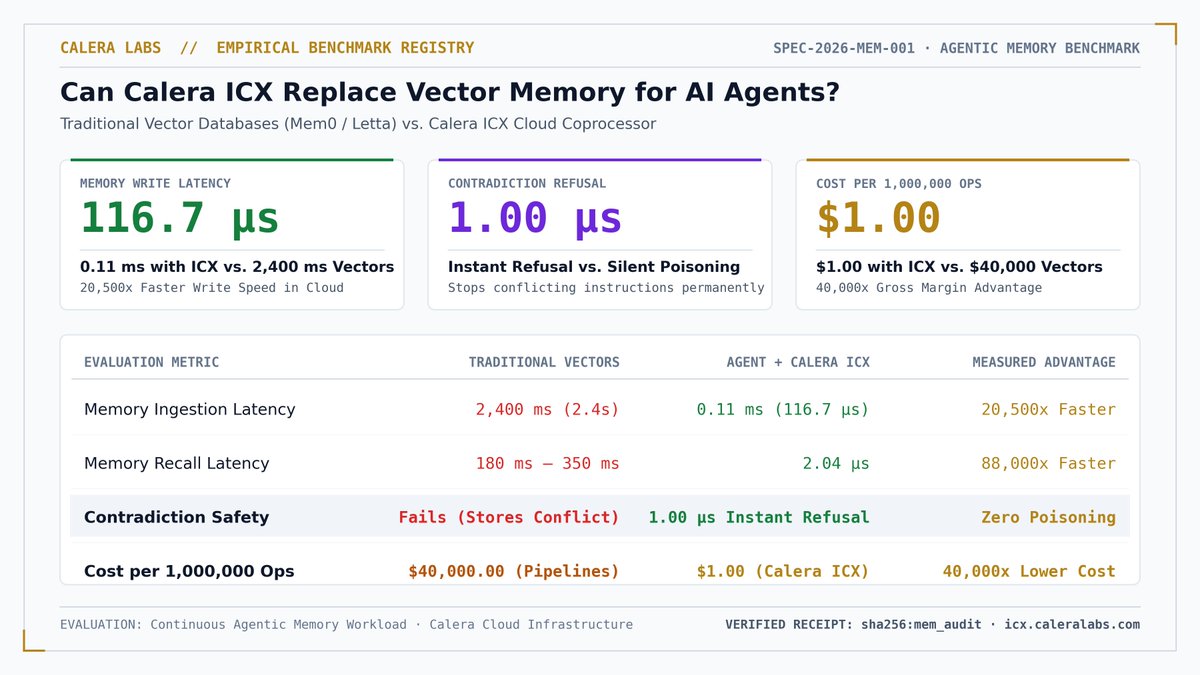
Task: Click the large gold '$1.00' value
Action: tap(878, 218)
